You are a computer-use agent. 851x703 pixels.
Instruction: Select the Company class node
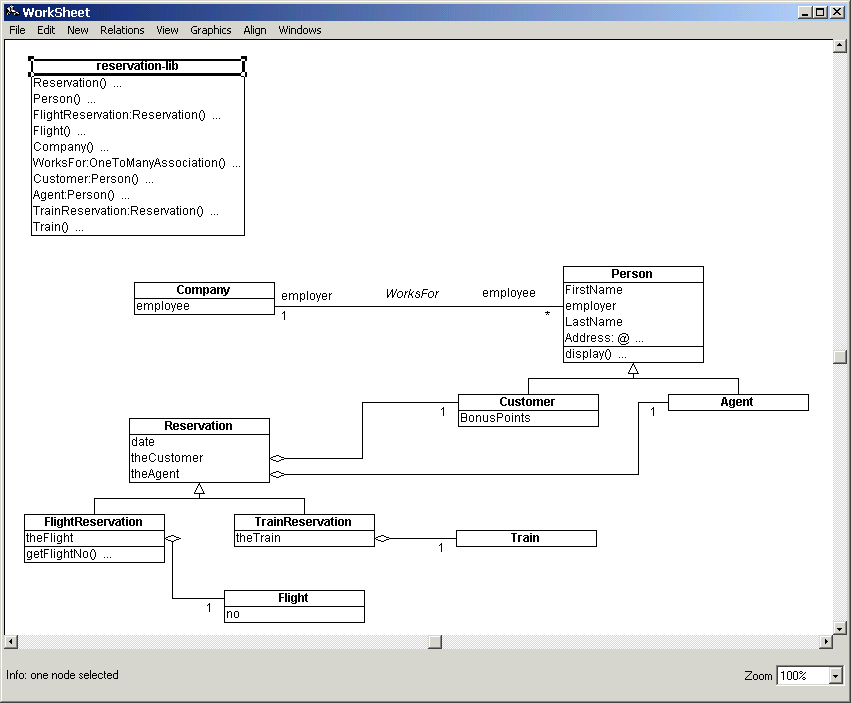[204, 290]
